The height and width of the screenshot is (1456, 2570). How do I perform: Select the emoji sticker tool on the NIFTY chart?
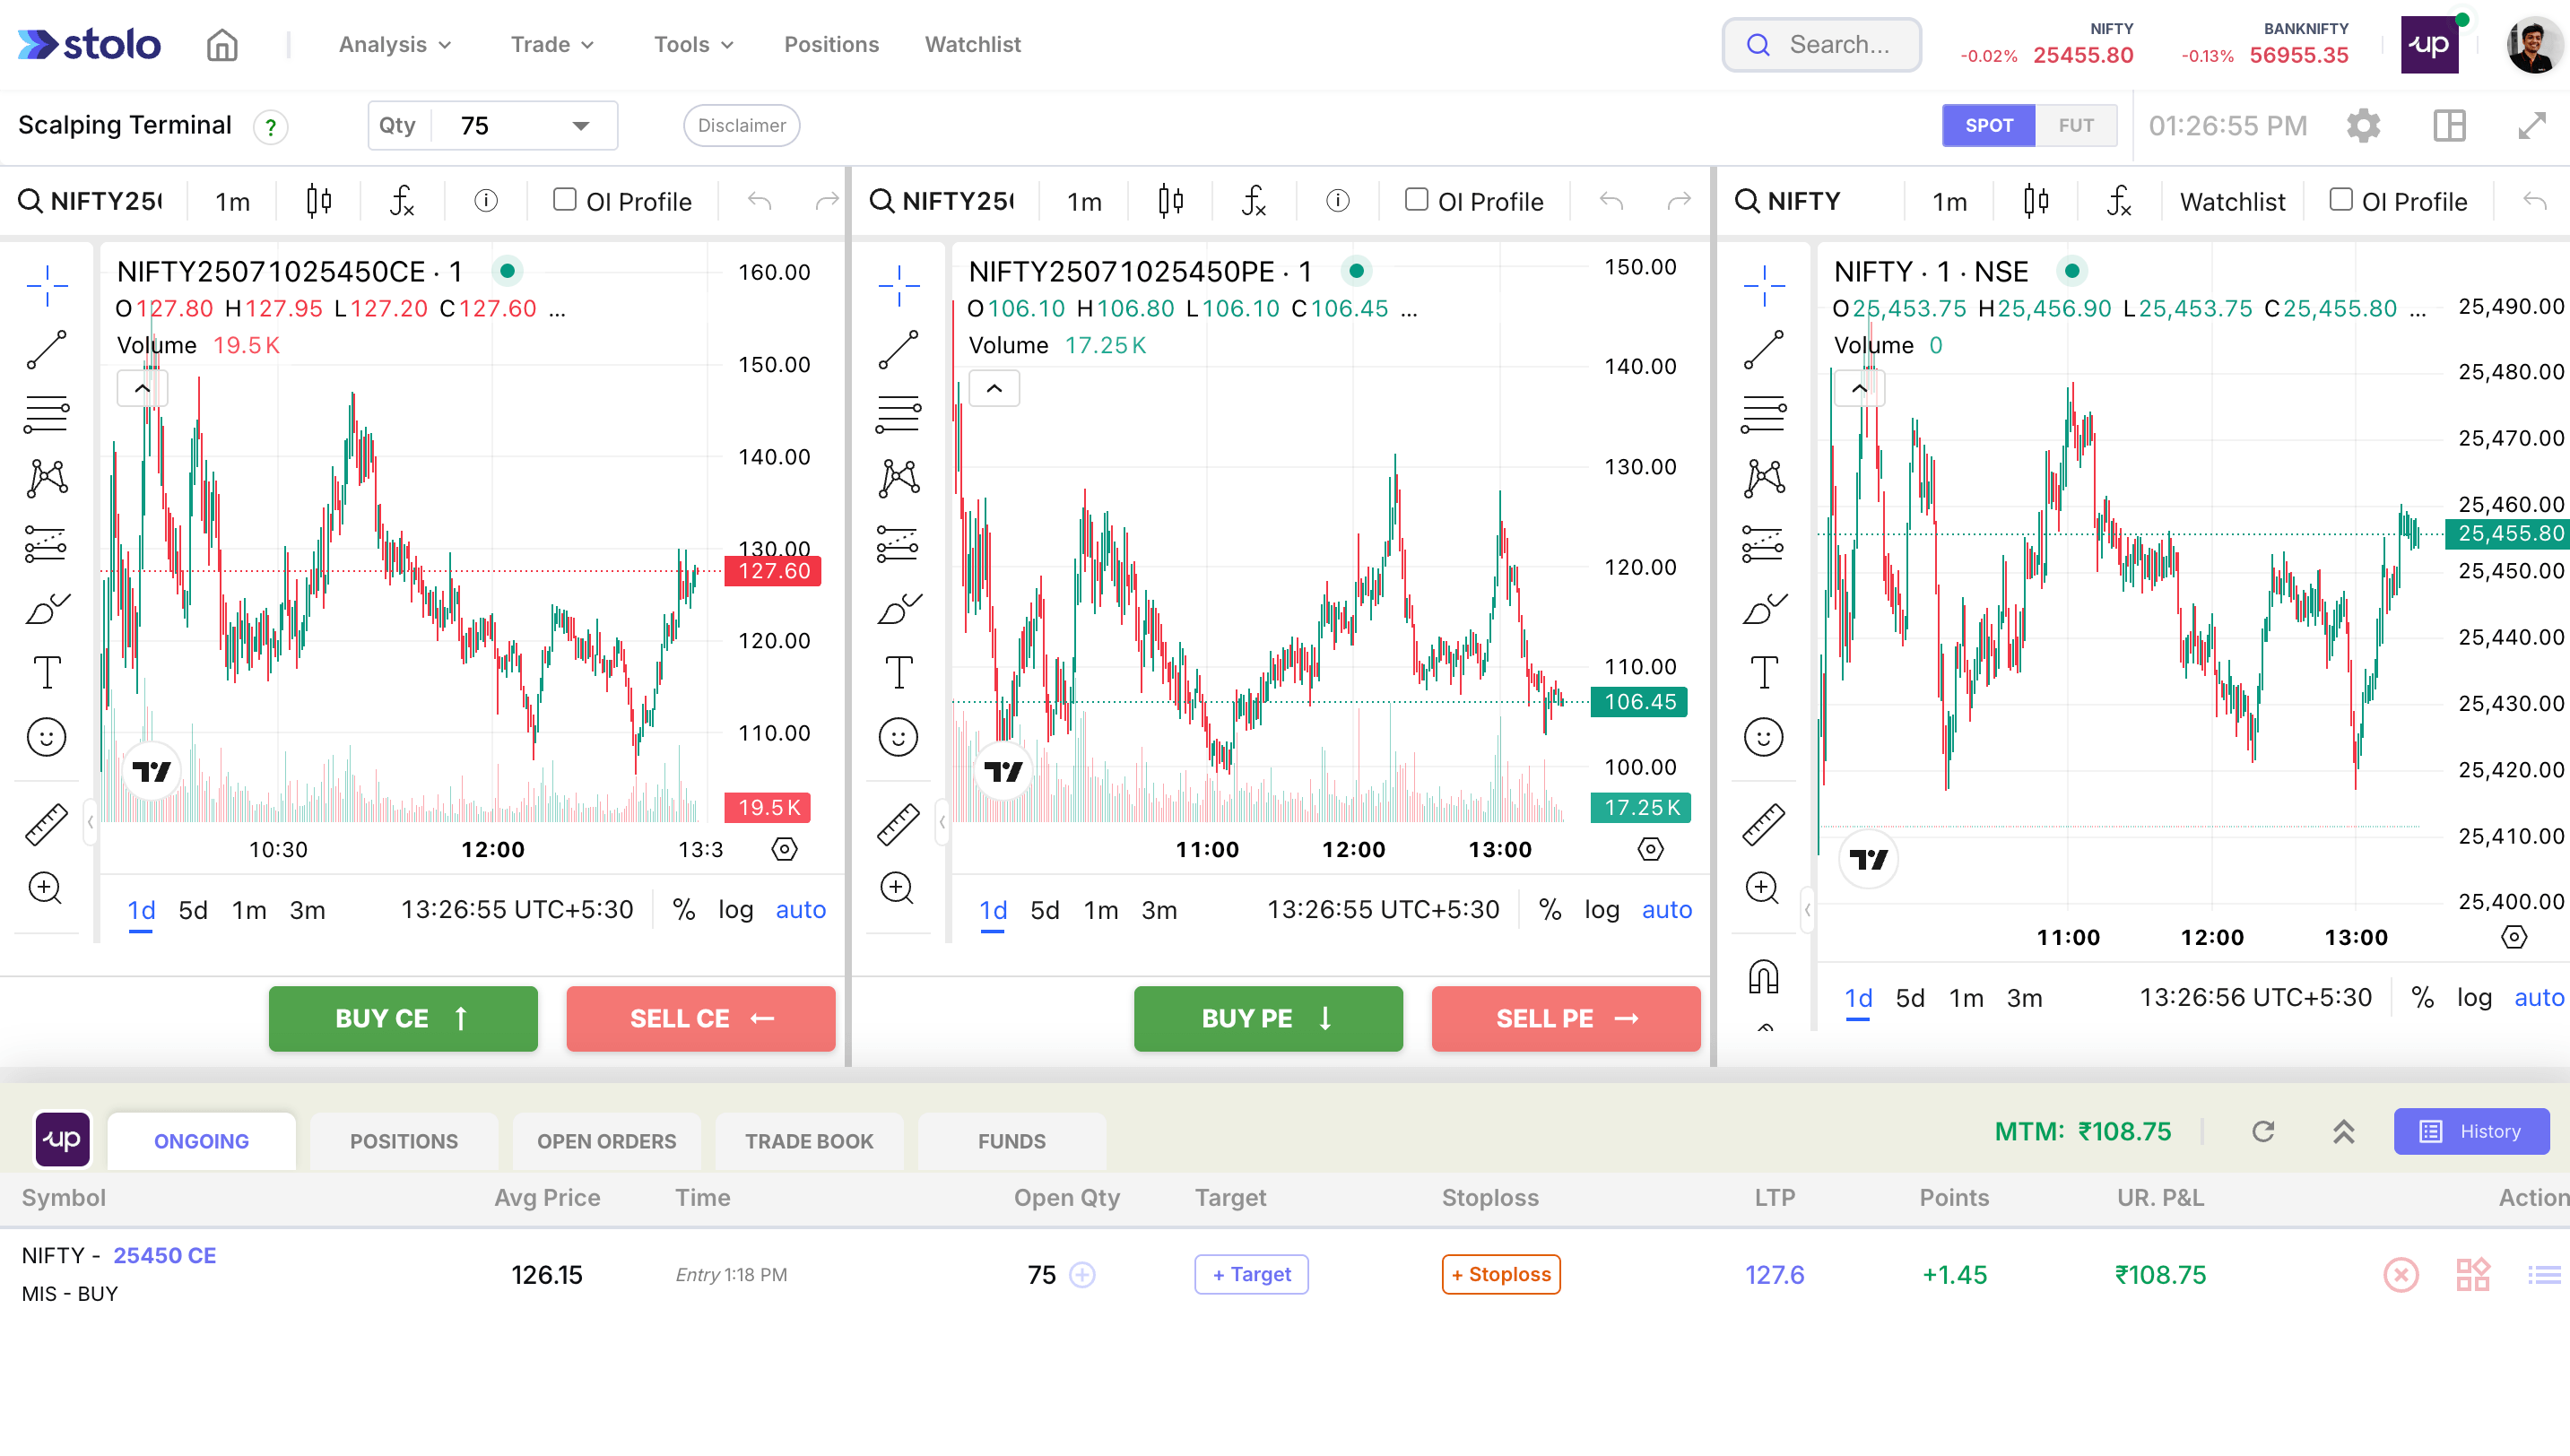pos(1763,737)
